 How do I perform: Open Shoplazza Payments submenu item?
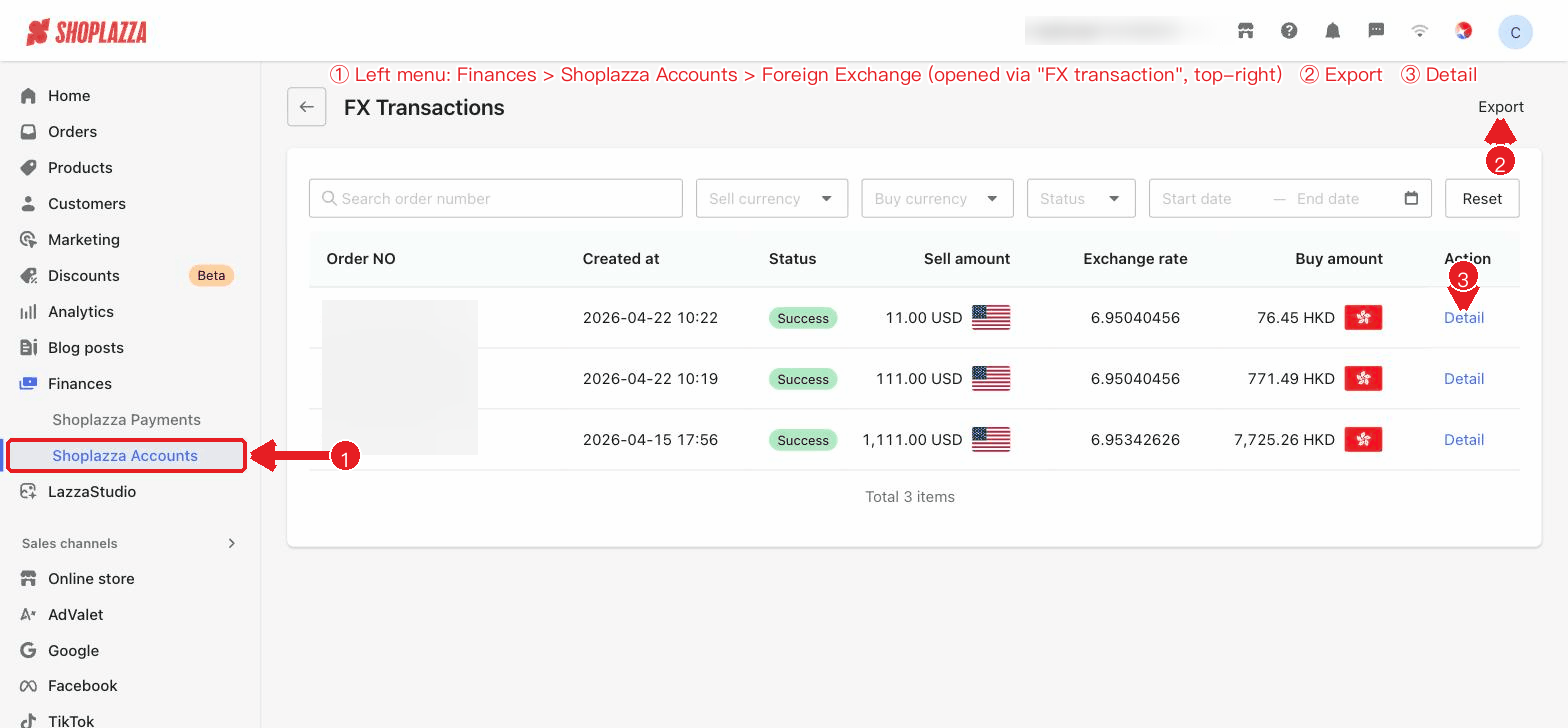(x=126, y=420)
